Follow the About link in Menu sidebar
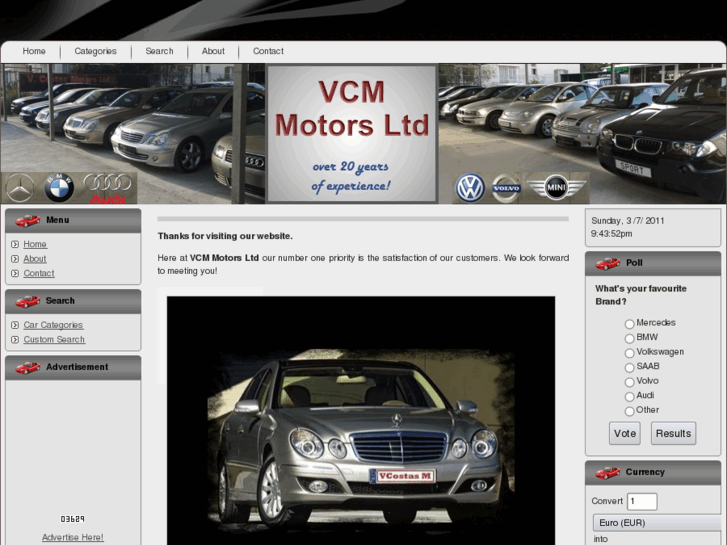727x545 pixels. click(x=35, y=259)
